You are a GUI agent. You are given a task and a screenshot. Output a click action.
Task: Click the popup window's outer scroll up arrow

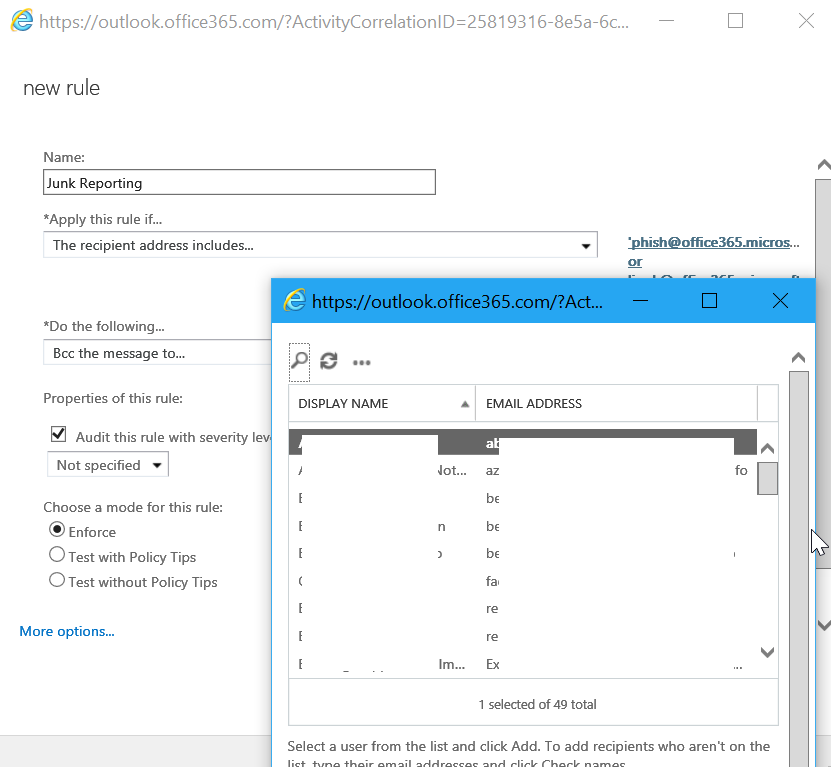(798, 357)
